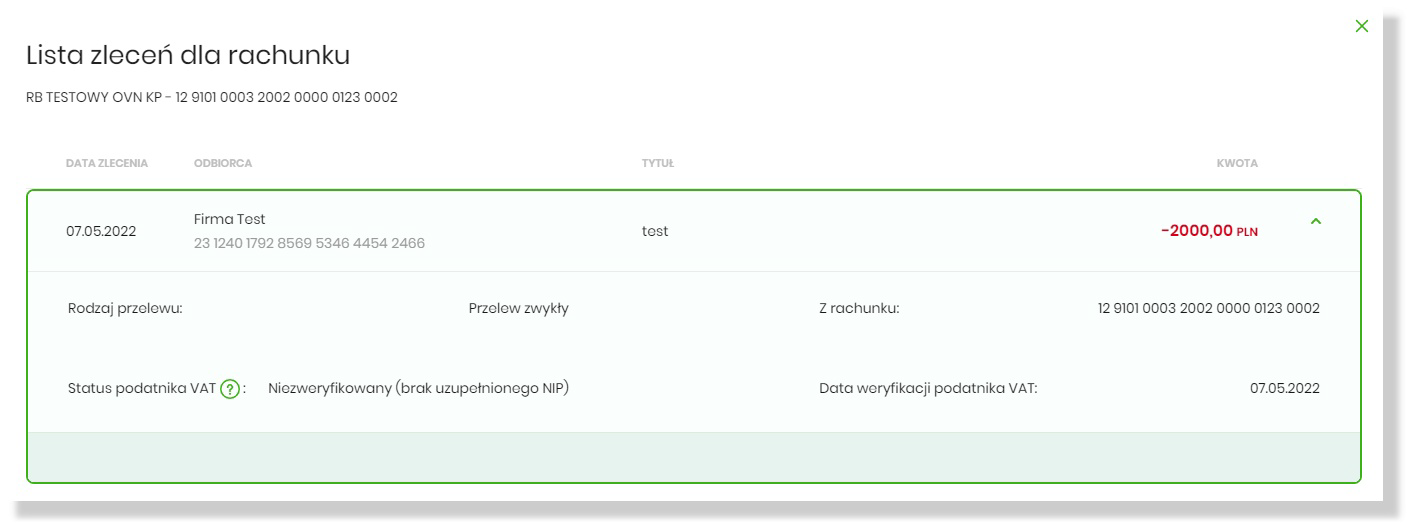
Task: Click Data weryfikacji podatnika VAT label
Action: [927, 389]
